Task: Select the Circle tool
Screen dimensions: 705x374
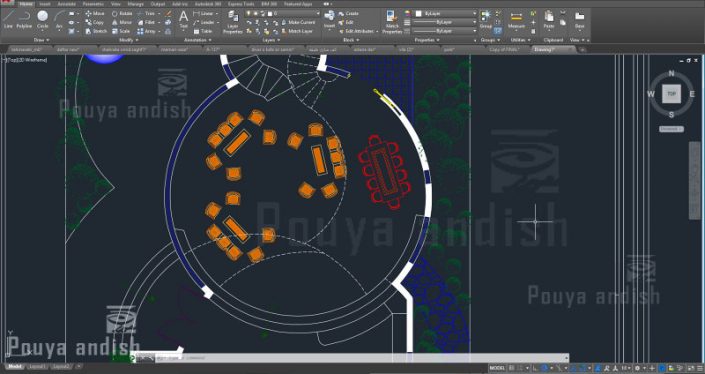Action: coord(43,20)
